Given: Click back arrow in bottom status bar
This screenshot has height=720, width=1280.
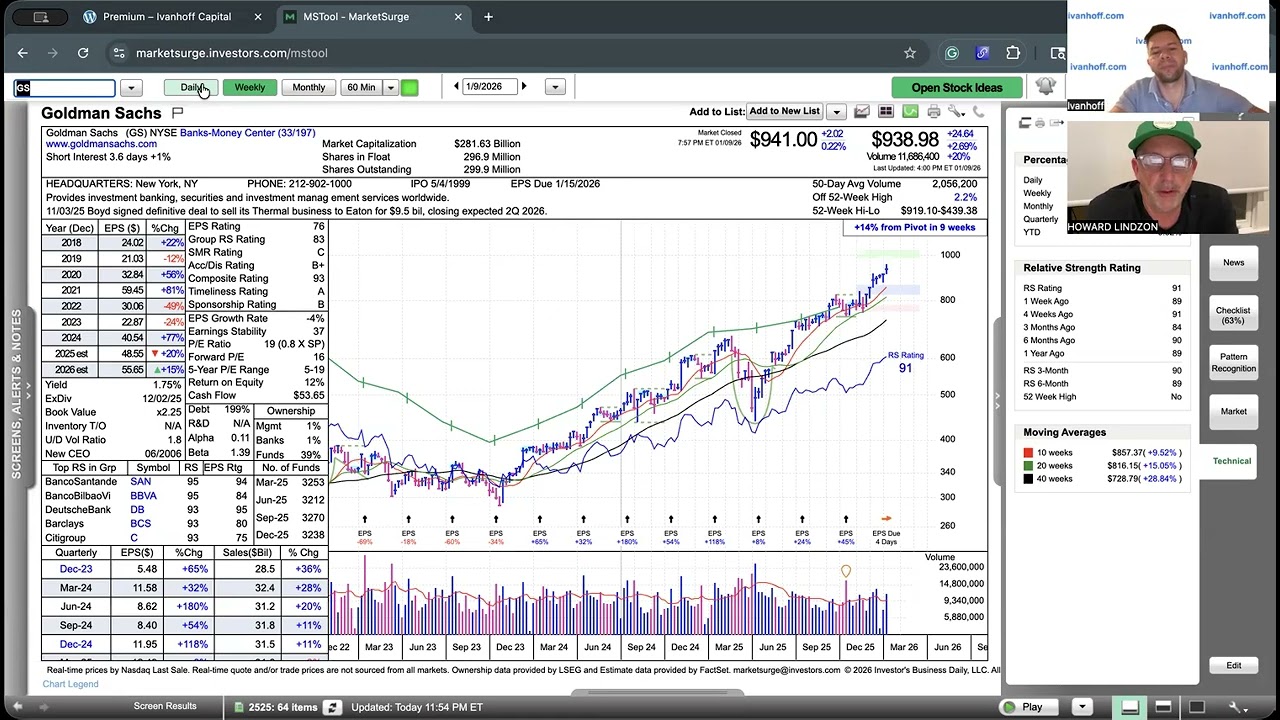Looking at the screenshot, I should pyautogui.click(x=16, y=707).
